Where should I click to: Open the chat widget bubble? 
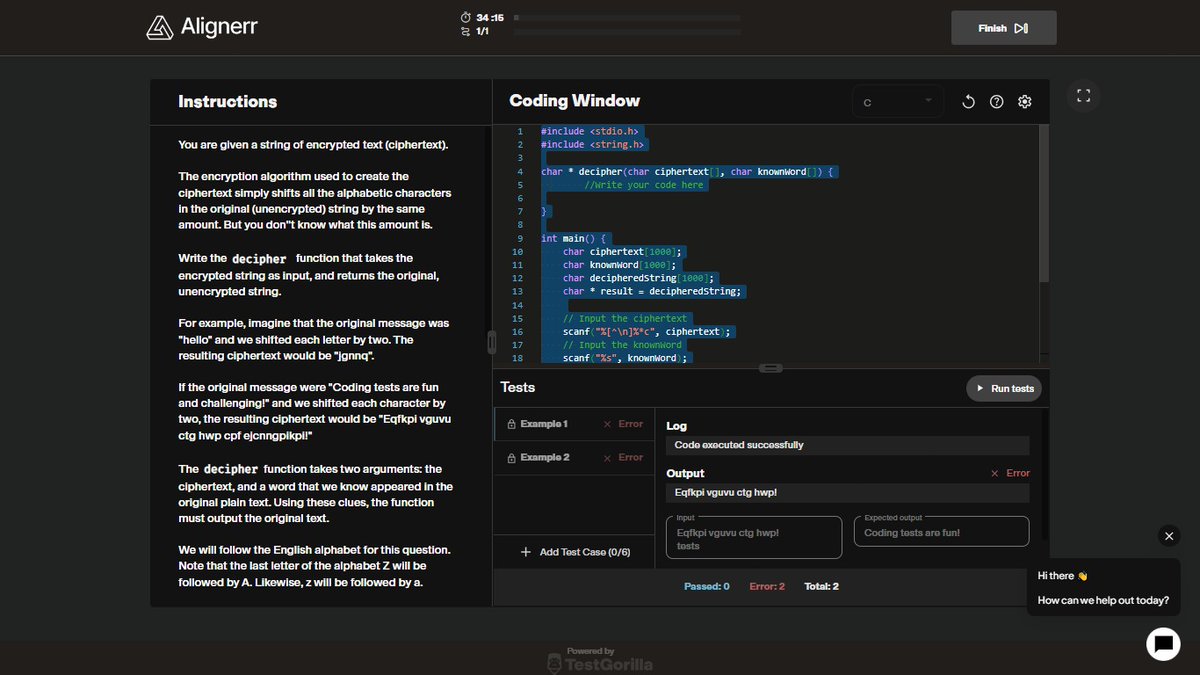pyautogui.click(x=1163, y=644)
